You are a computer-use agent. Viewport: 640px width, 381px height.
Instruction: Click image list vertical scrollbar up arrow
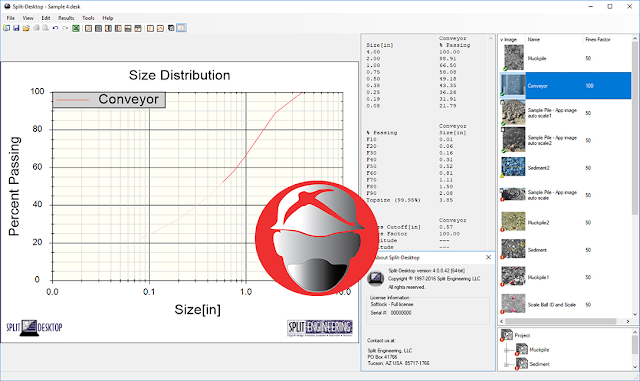pyautogui.click(x=635, y=38)
